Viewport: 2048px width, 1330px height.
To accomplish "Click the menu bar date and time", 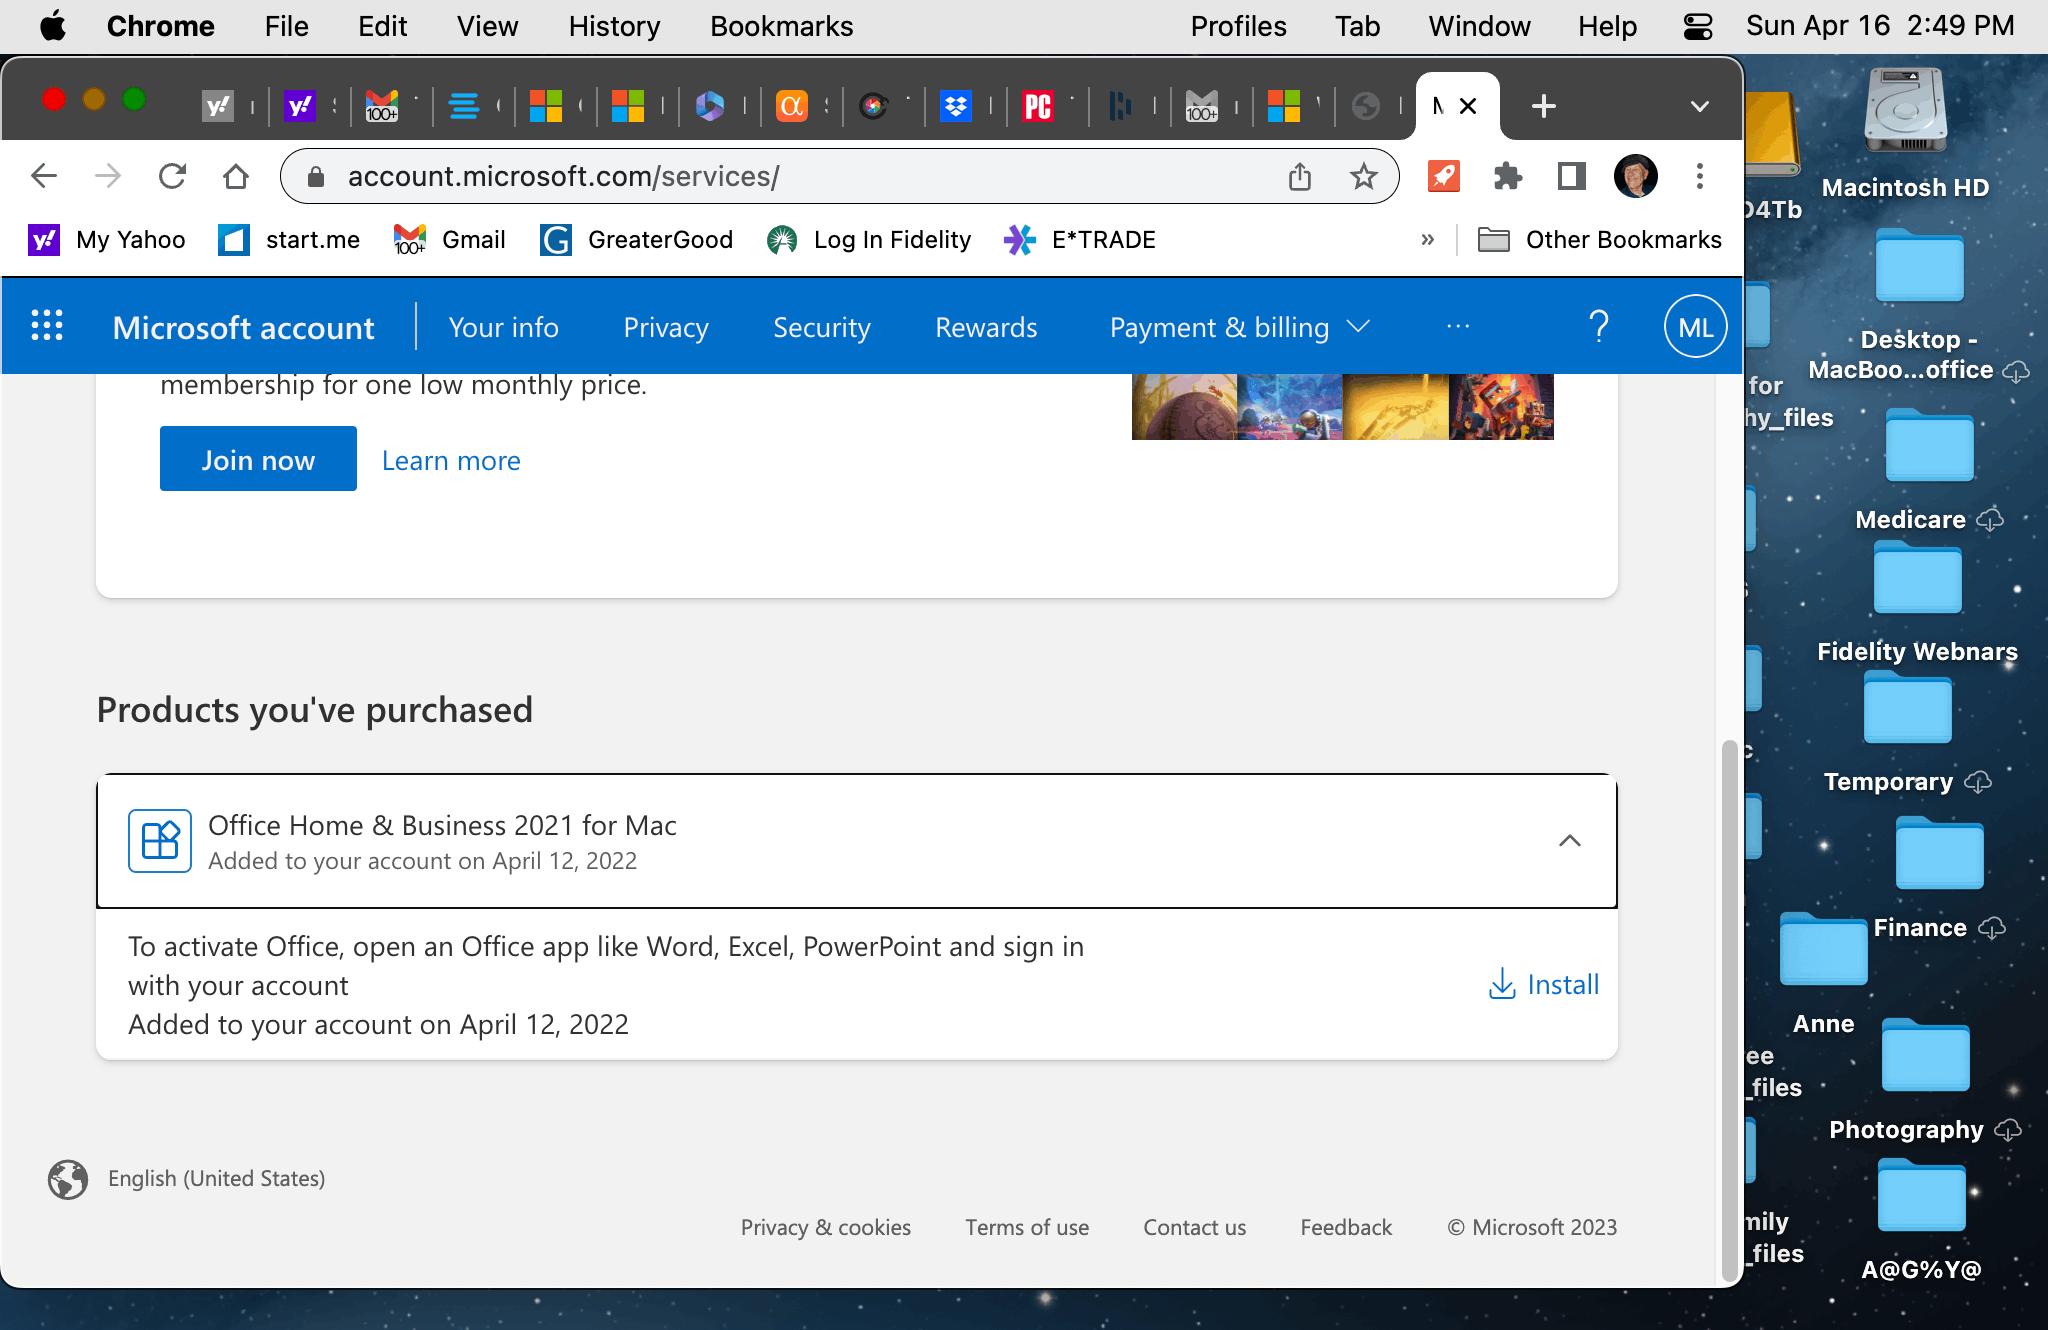I will point(1880,26).
